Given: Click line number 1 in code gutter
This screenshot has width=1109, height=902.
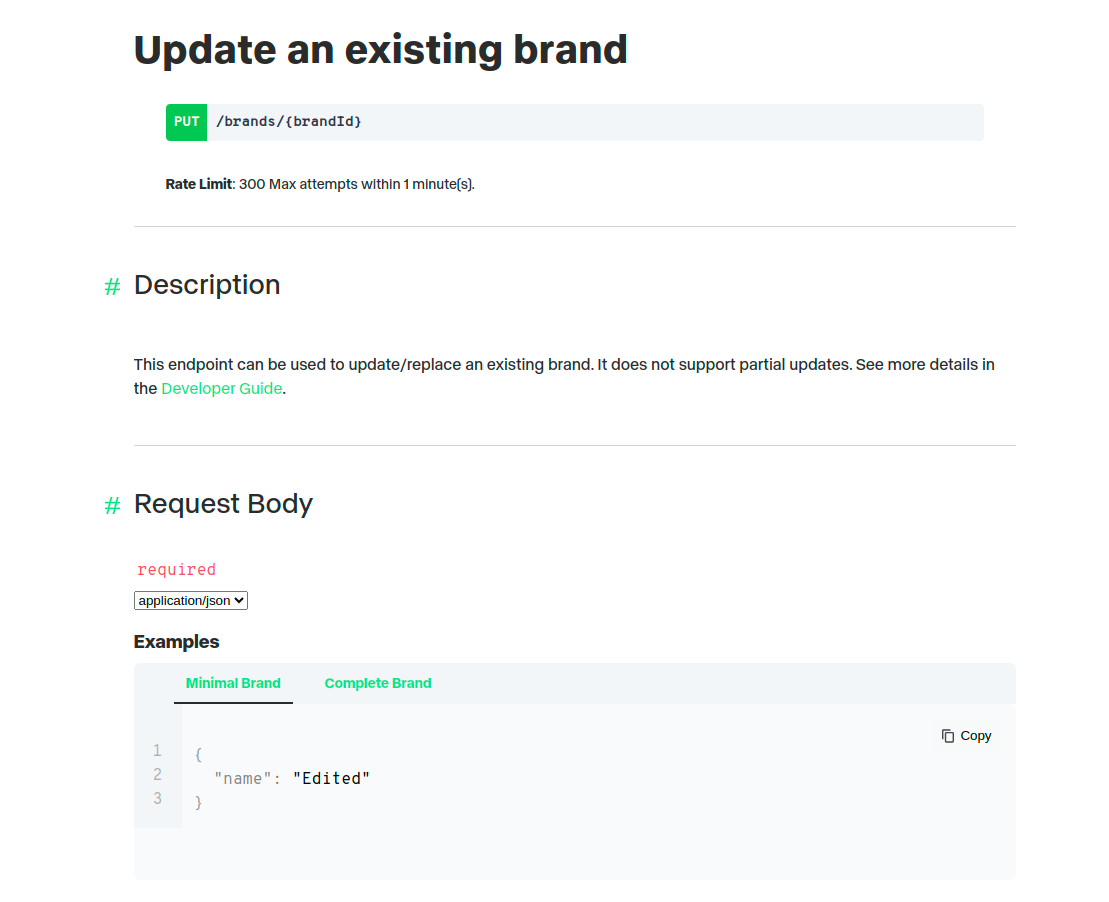Looking at the screenshot, I should (157, 751).
